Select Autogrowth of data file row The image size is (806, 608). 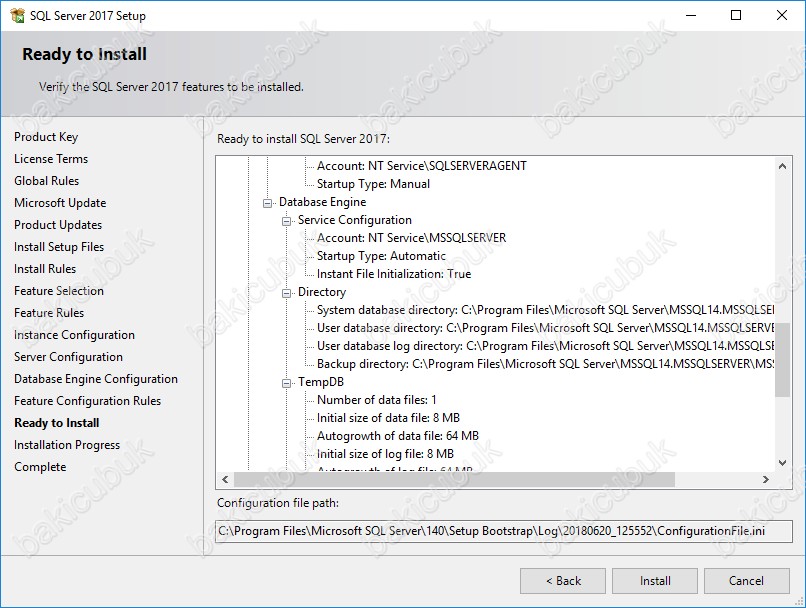[398, 436]
